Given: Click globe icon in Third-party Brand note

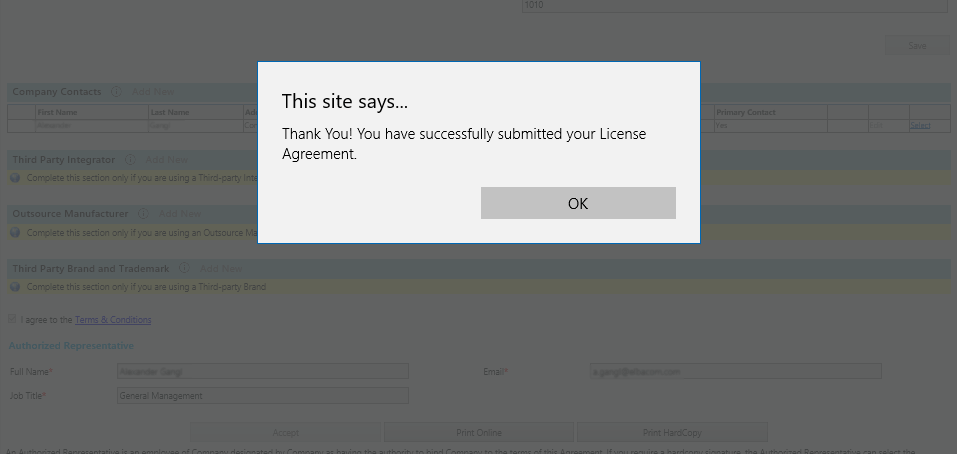Looking at the screenshot, I should pos(15,287).
